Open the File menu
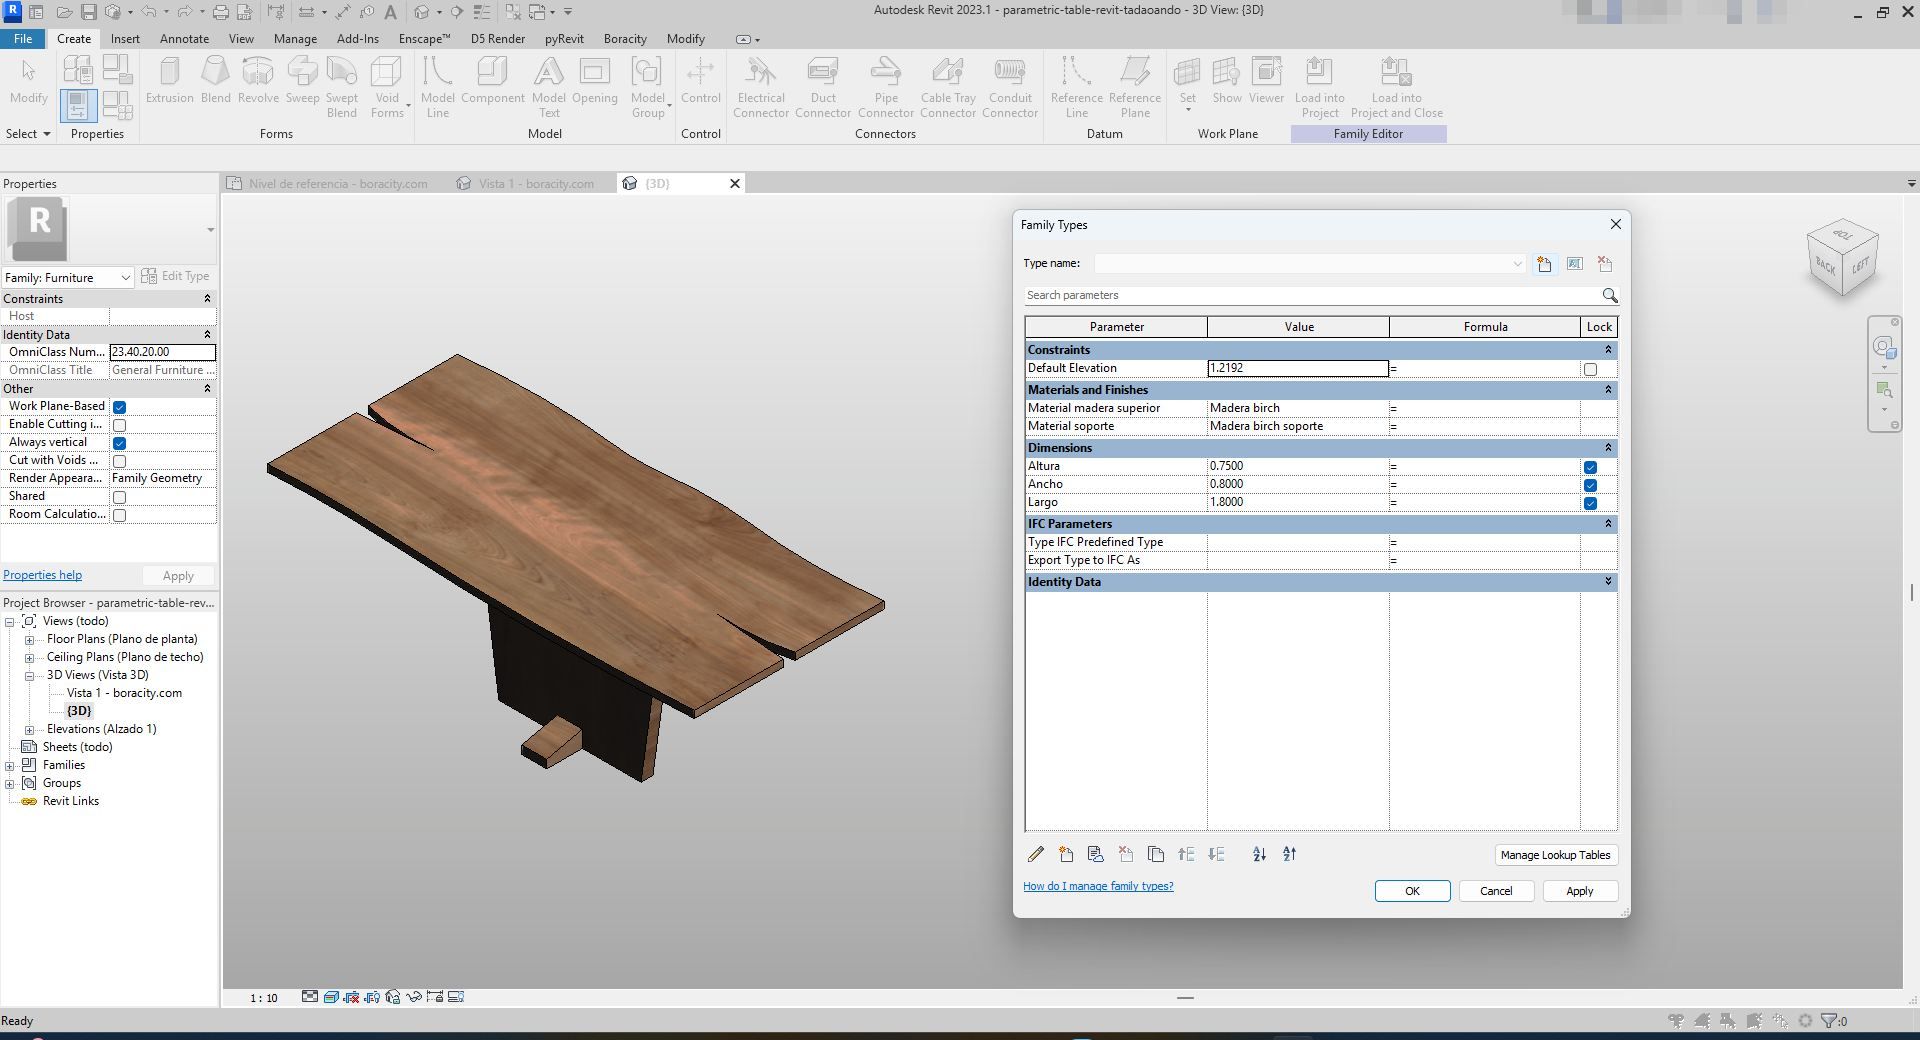The image size is (1920, 1040). 23,39
